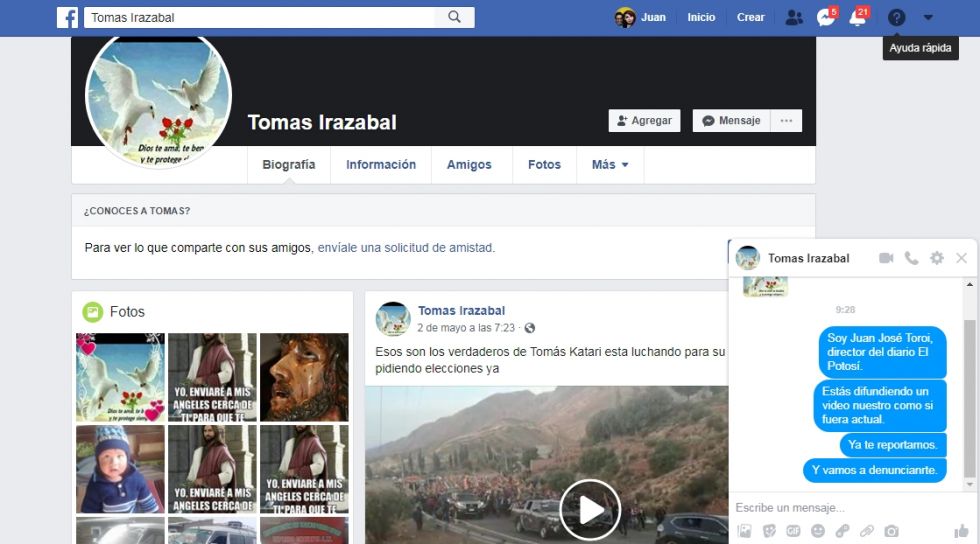Click the paperclip attach file icon in chat
The image size is (980, 544).
(x=867, y=531)
